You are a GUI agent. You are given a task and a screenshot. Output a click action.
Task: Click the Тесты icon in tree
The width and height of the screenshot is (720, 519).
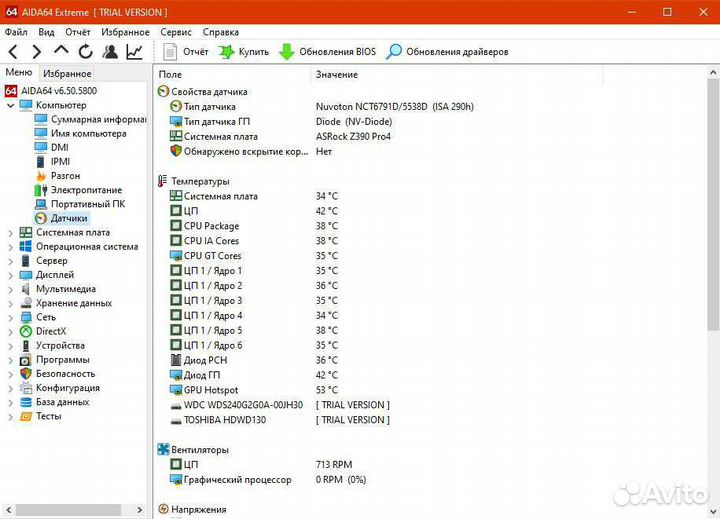point(26,417)
